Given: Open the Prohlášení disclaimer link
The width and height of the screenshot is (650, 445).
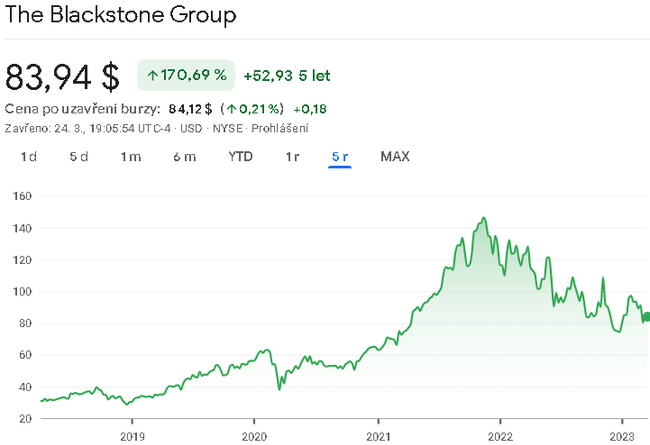Looking at the screenshot, I should click(282, 128).
